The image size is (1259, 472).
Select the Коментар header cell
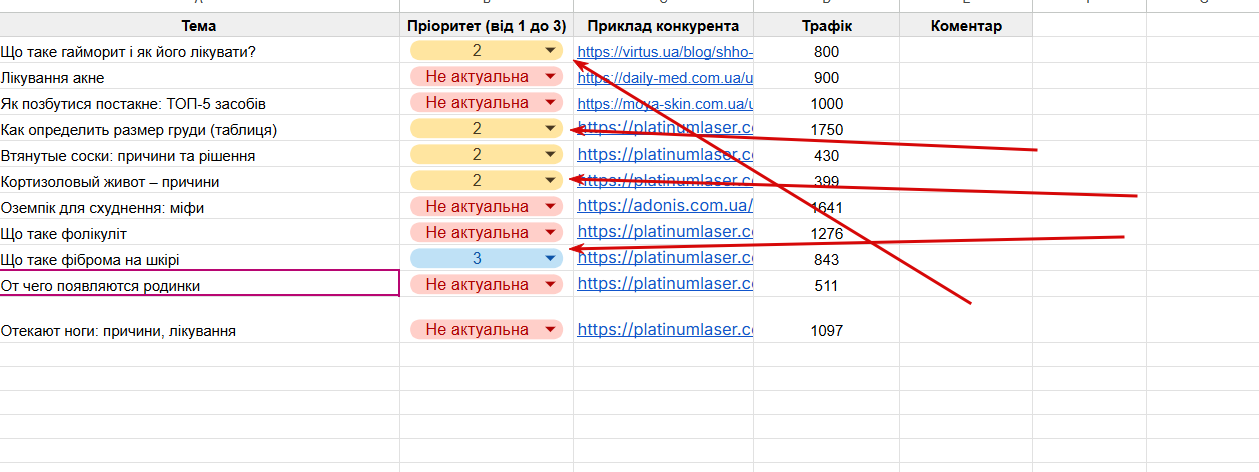pos(966,26)
